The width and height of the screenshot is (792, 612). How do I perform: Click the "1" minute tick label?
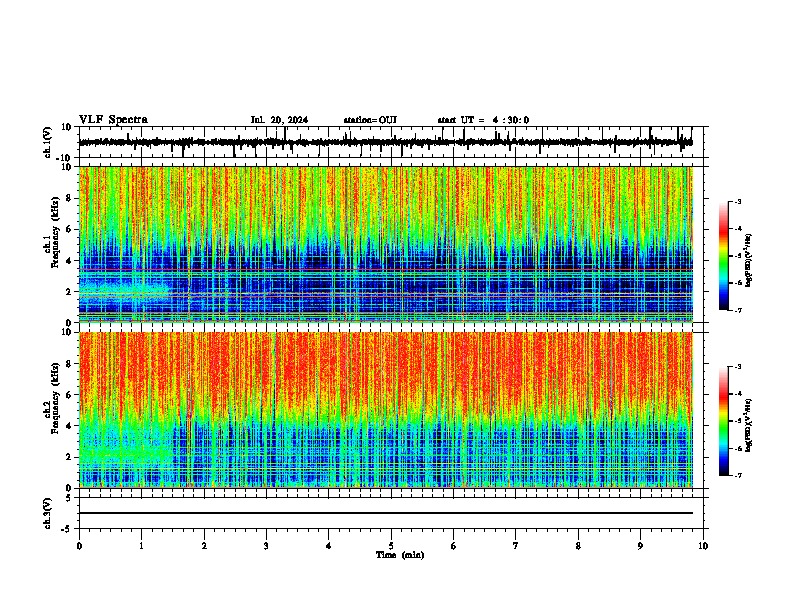(x=142, y=546)
